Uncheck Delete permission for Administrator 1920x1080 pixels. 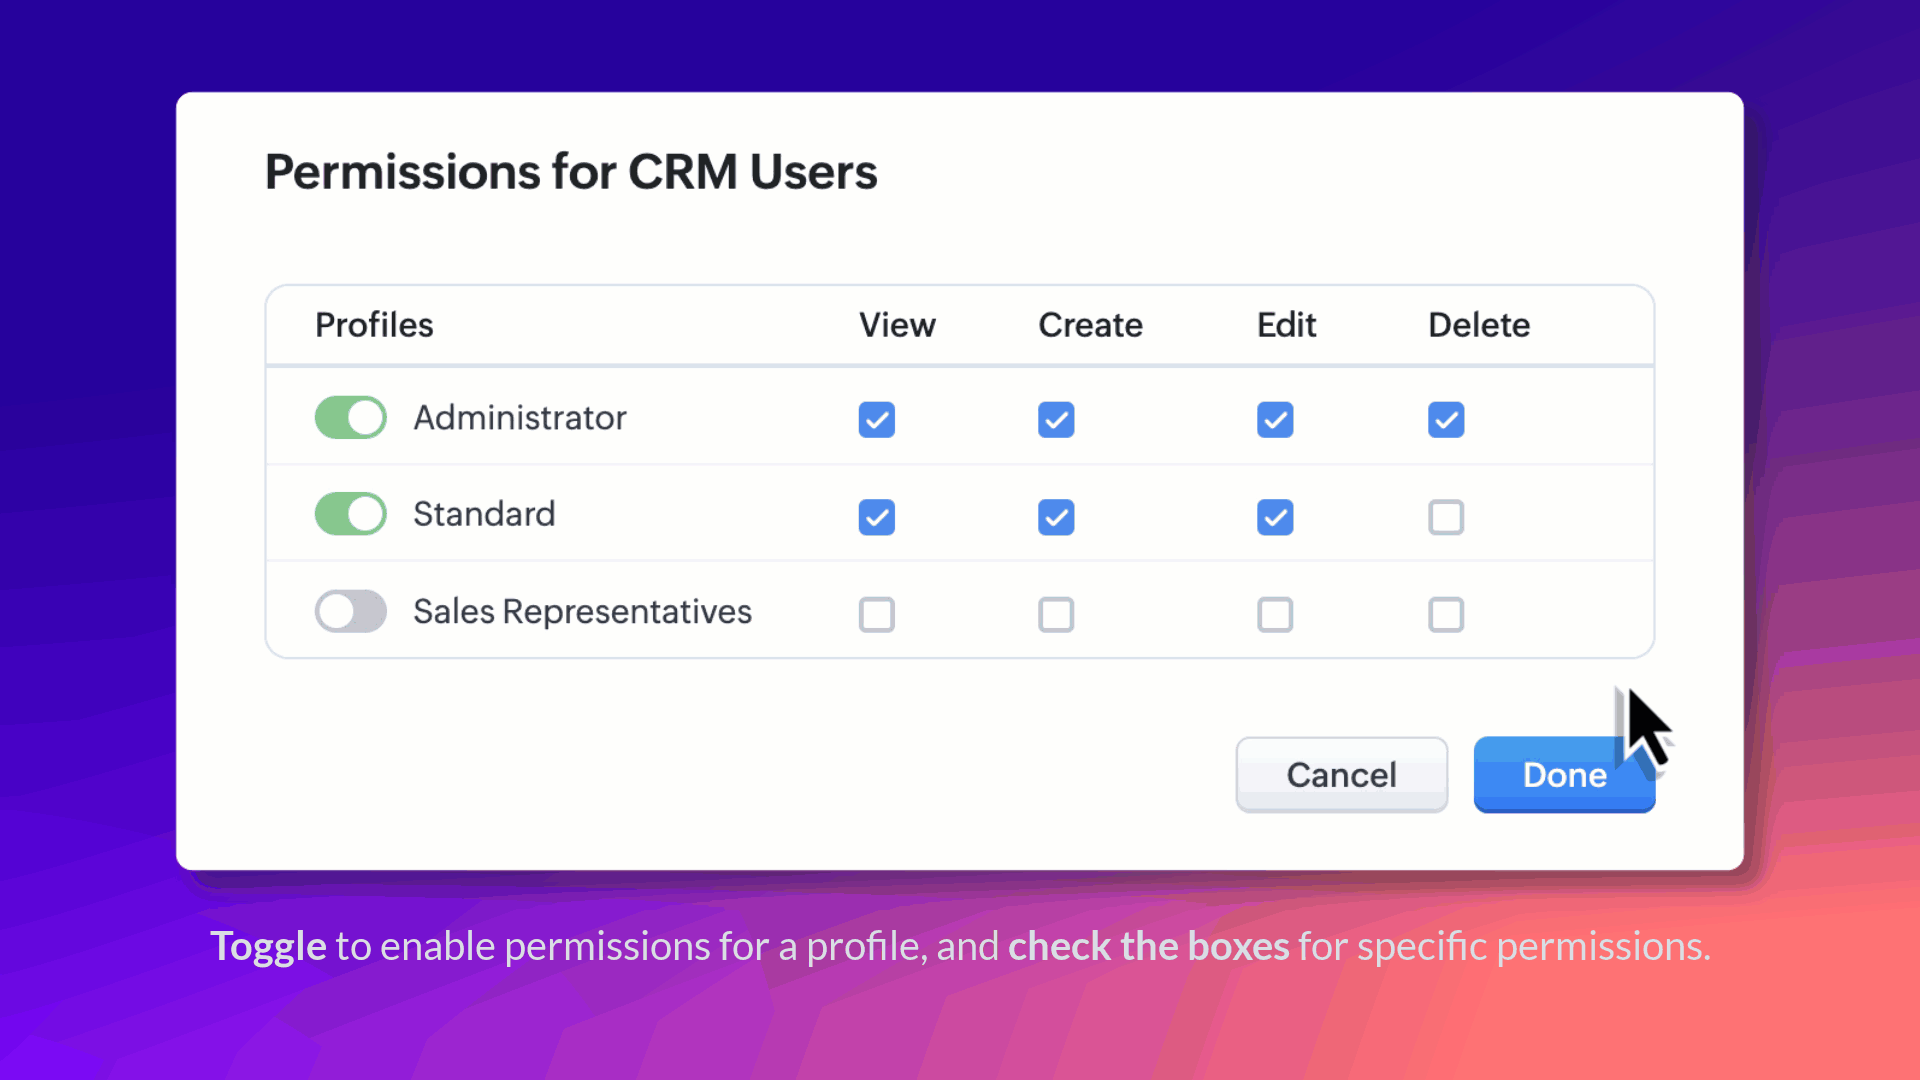point(1445,420)
